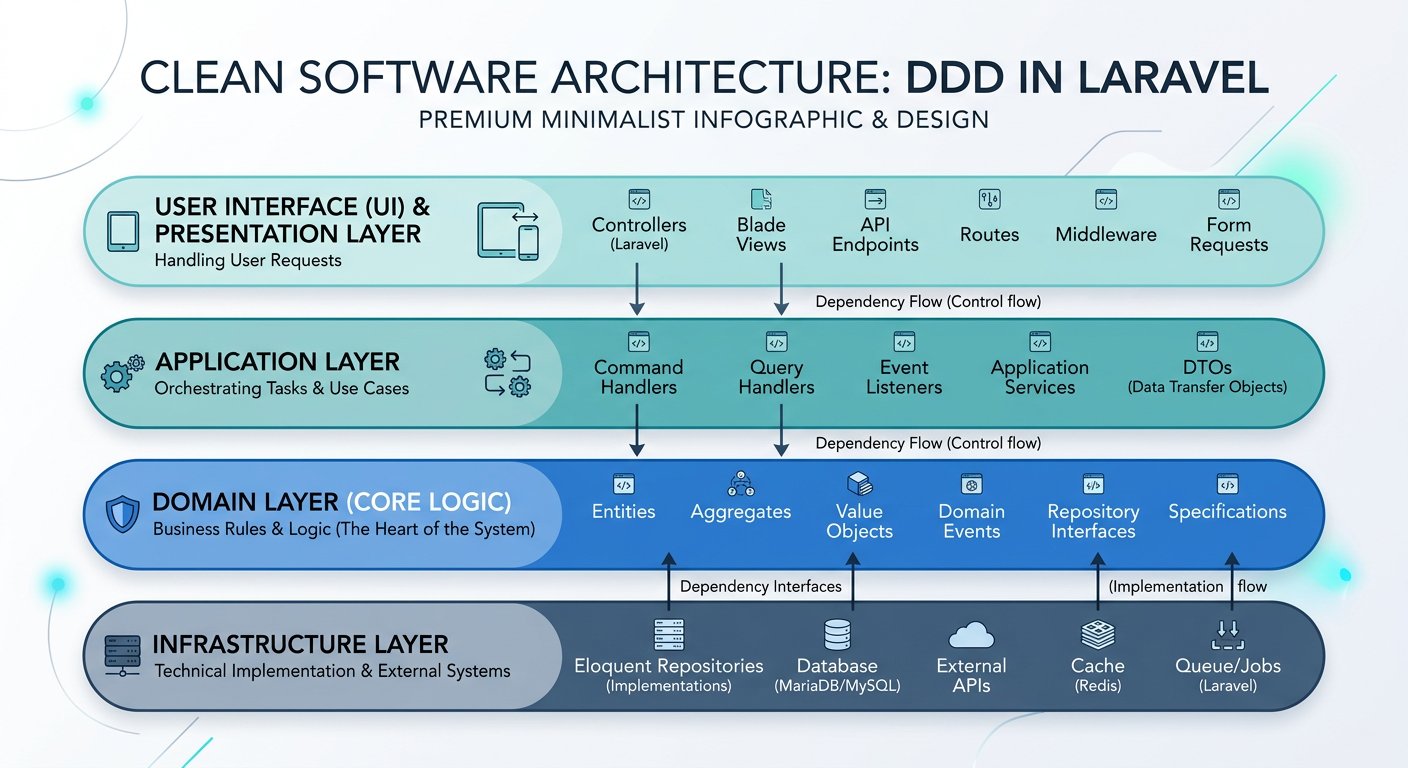Screen dimensions: 1408x768
Task: Select the "API Endpoints" label
Action: point(875,234)
